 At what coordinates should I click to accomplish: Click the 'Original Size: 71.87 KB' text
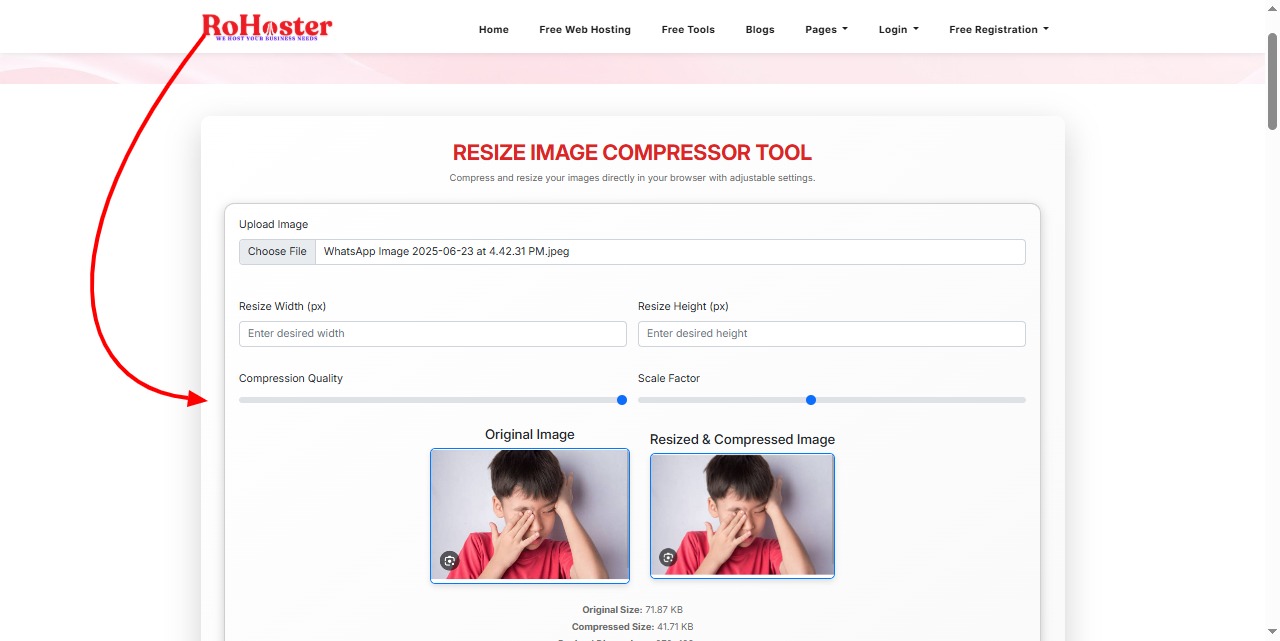pyautogui.click(x=632, y=609)
